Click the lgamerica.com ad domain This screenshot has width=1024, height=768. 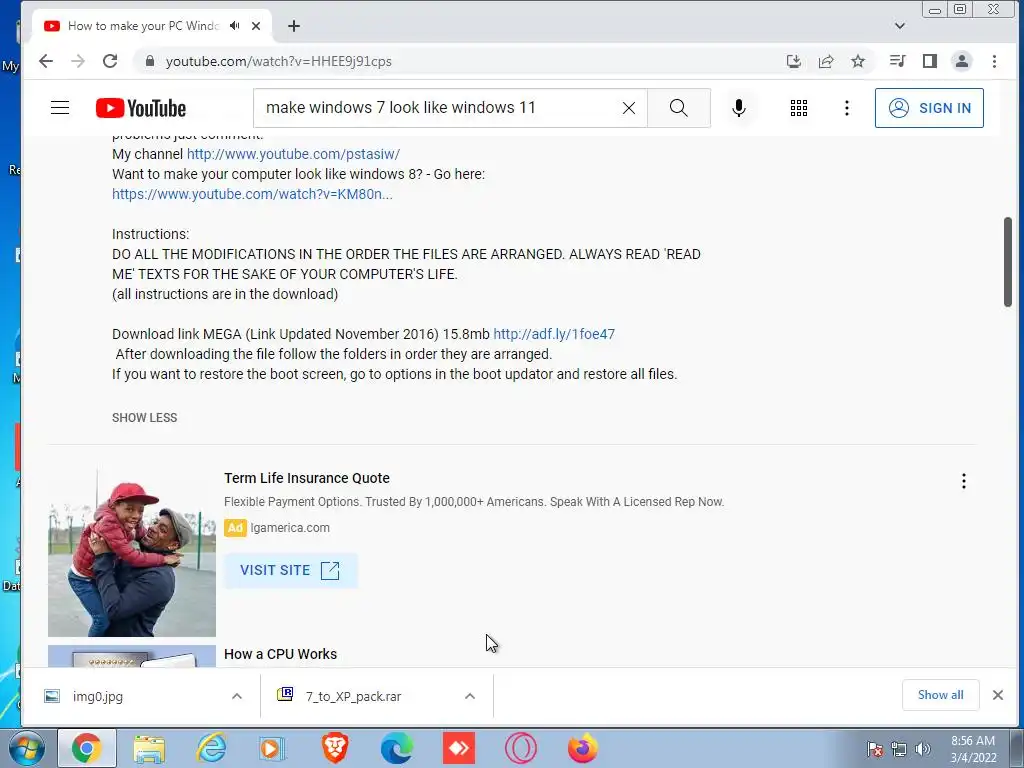pos(290,528)
